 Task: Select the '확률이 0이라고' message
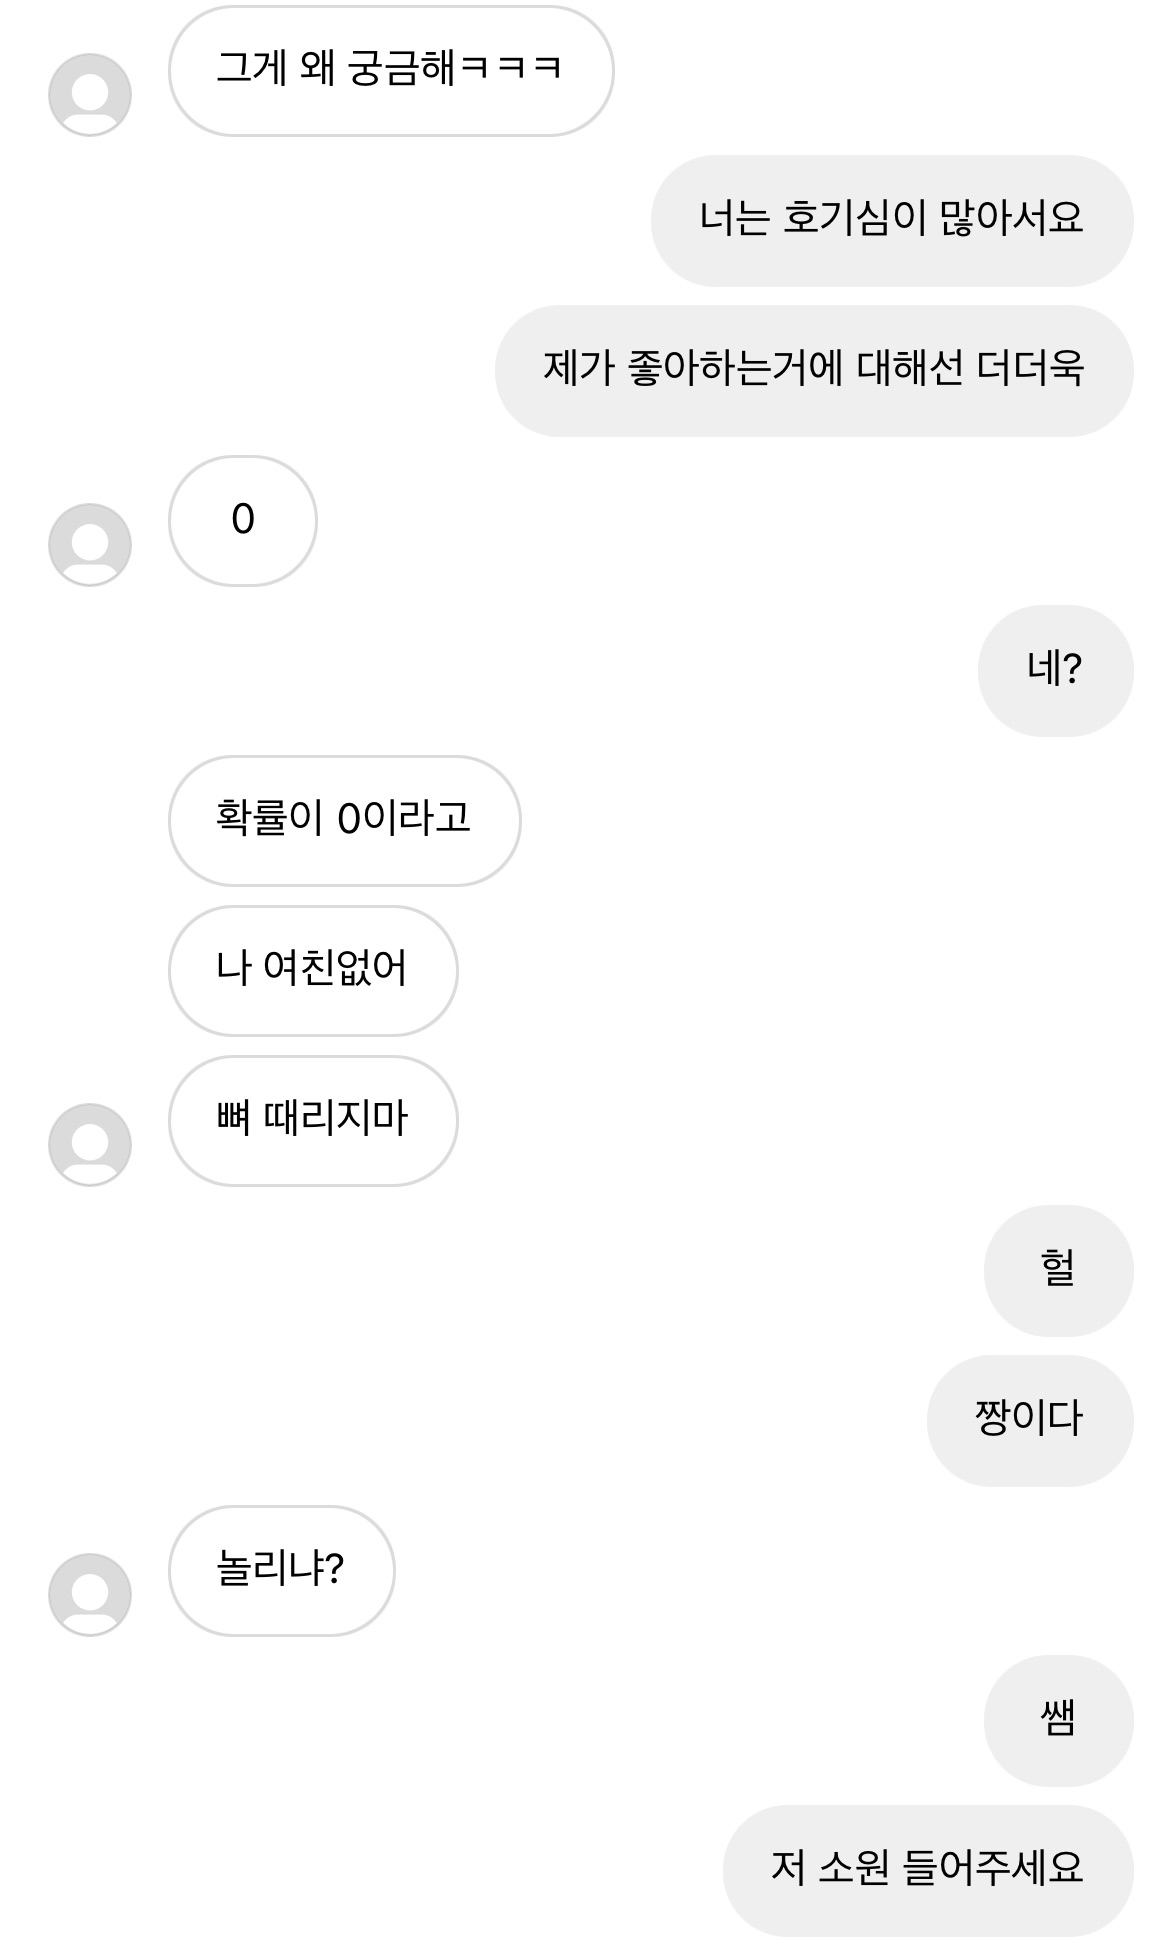(x=344, y=820)
